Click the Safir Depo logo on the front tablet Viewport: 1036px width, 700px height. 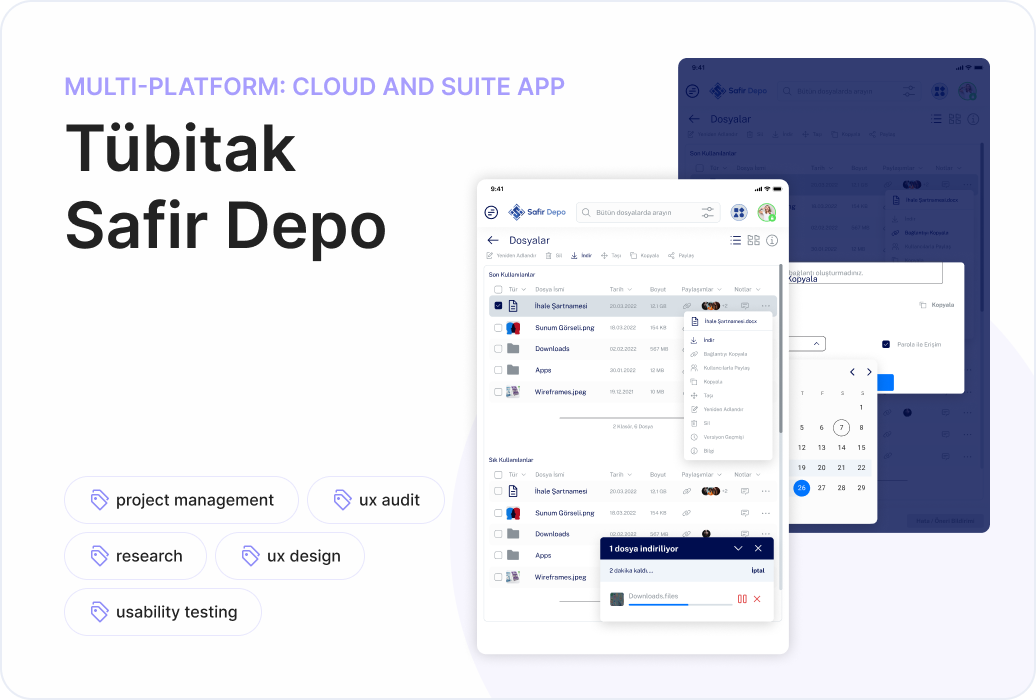536,212
